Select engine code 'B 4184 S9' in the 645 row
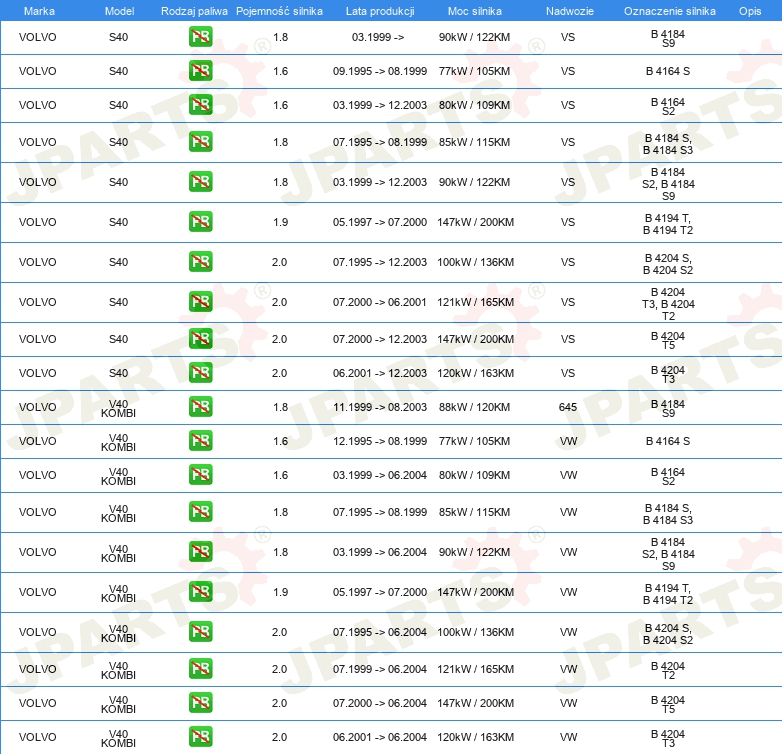Image resolution: width=782 pixels, height=754 pixels. click(668, 408)
